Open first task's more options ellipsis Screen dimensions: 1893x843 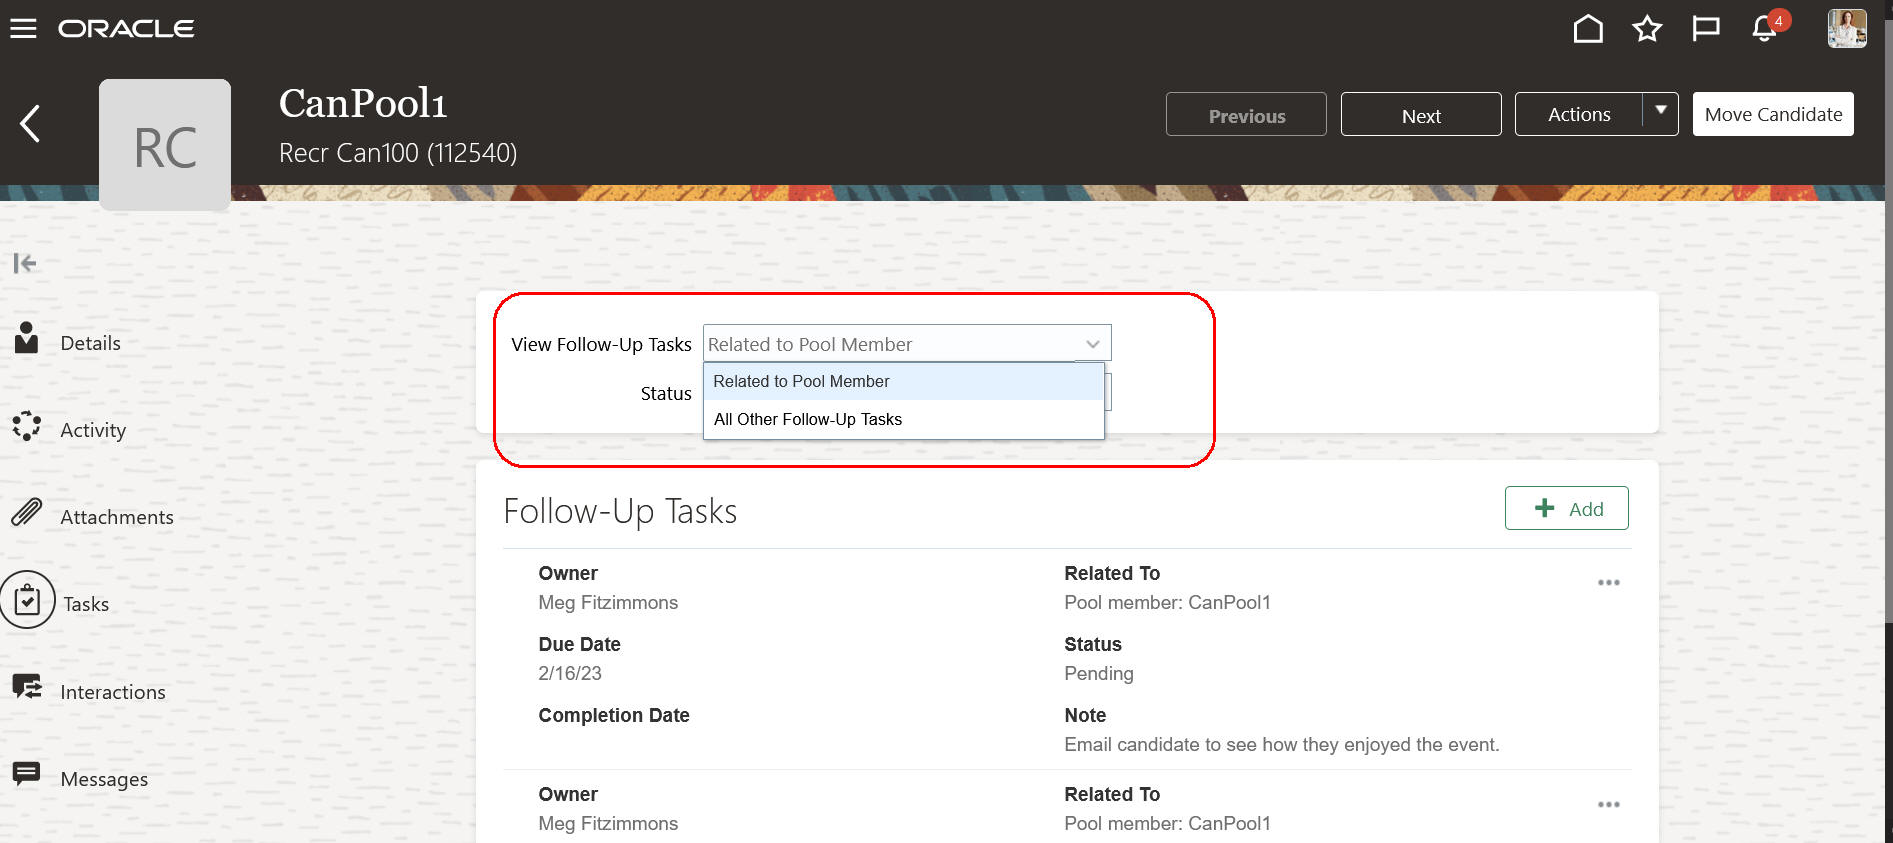[x=1608, y=583]
